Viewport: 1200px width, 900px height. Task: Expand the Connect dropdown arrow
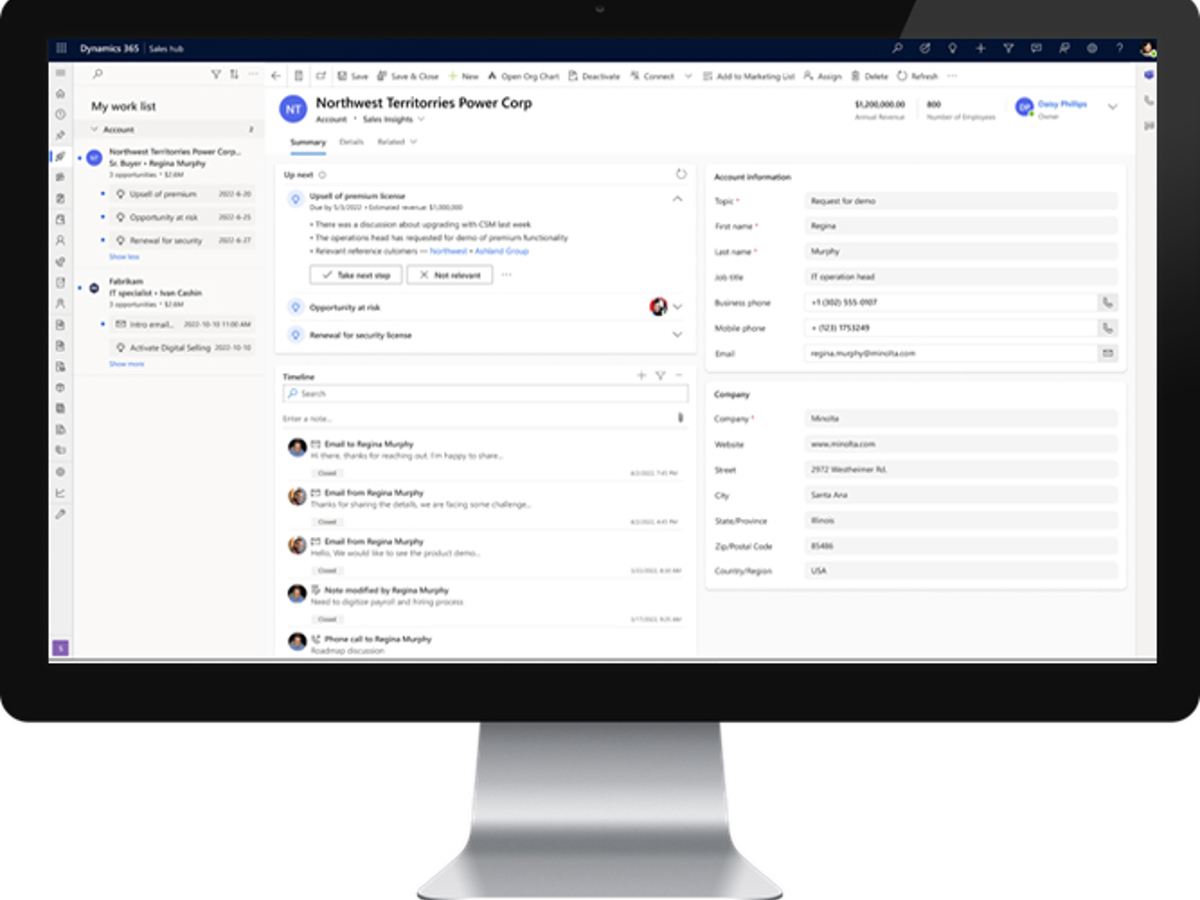pos(688,76)
